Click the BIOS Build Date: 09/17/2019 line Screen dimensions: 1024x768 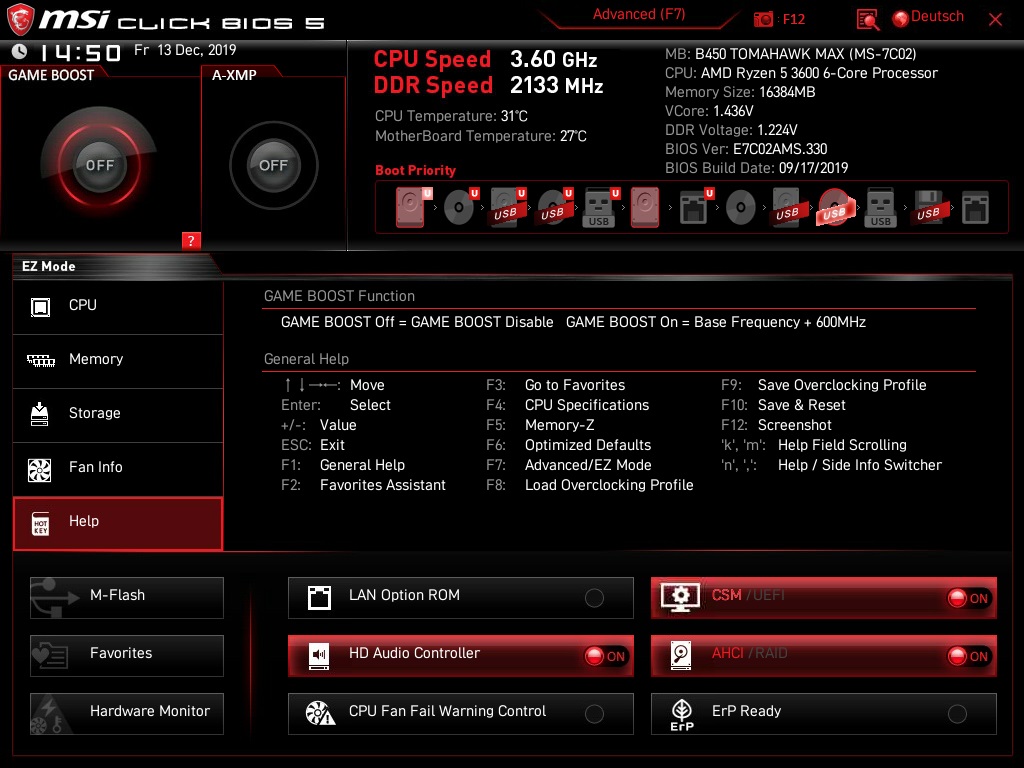tap(756, 168)
